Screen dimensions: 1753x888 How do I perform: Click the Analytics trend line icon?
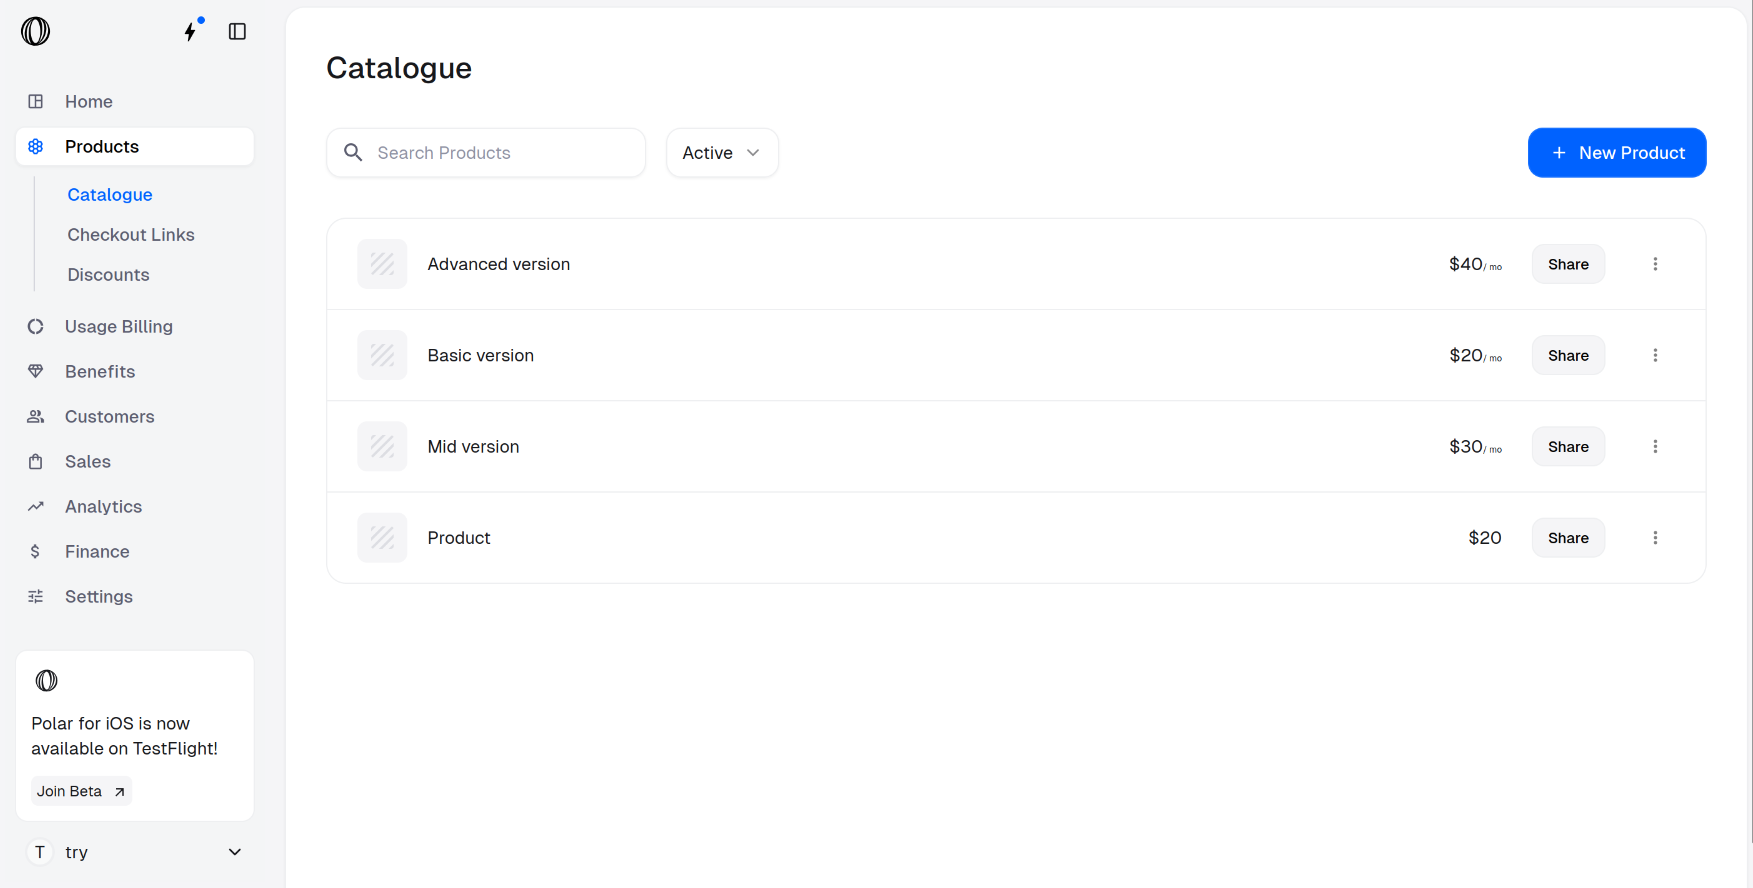[36, 506]
